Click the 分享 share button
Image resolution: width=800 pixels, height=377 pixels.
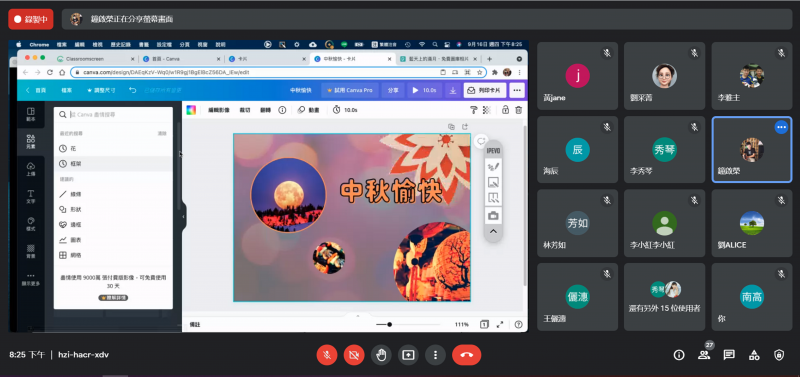point(393,90)
